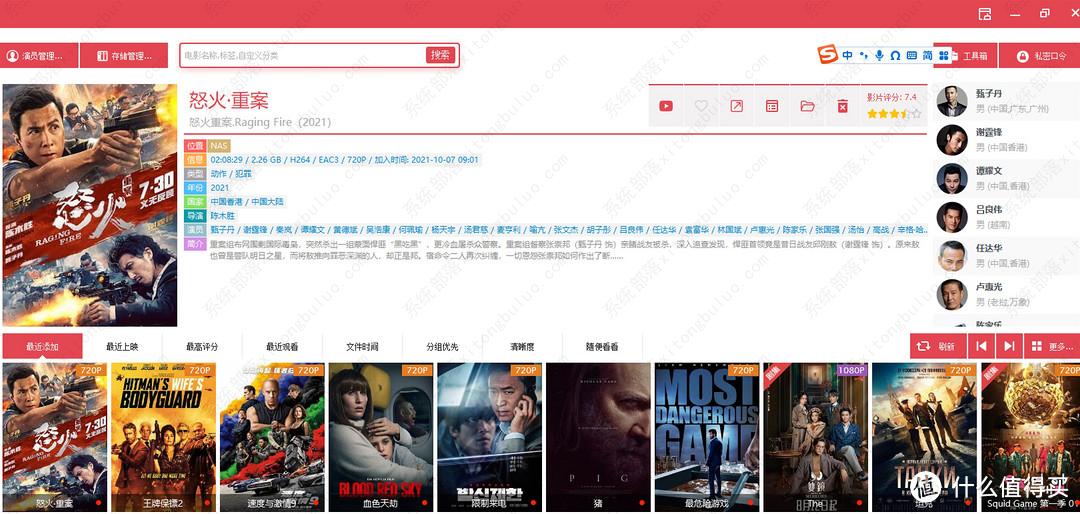
Task: Click country link 中国香港
Action: (227, 202)
